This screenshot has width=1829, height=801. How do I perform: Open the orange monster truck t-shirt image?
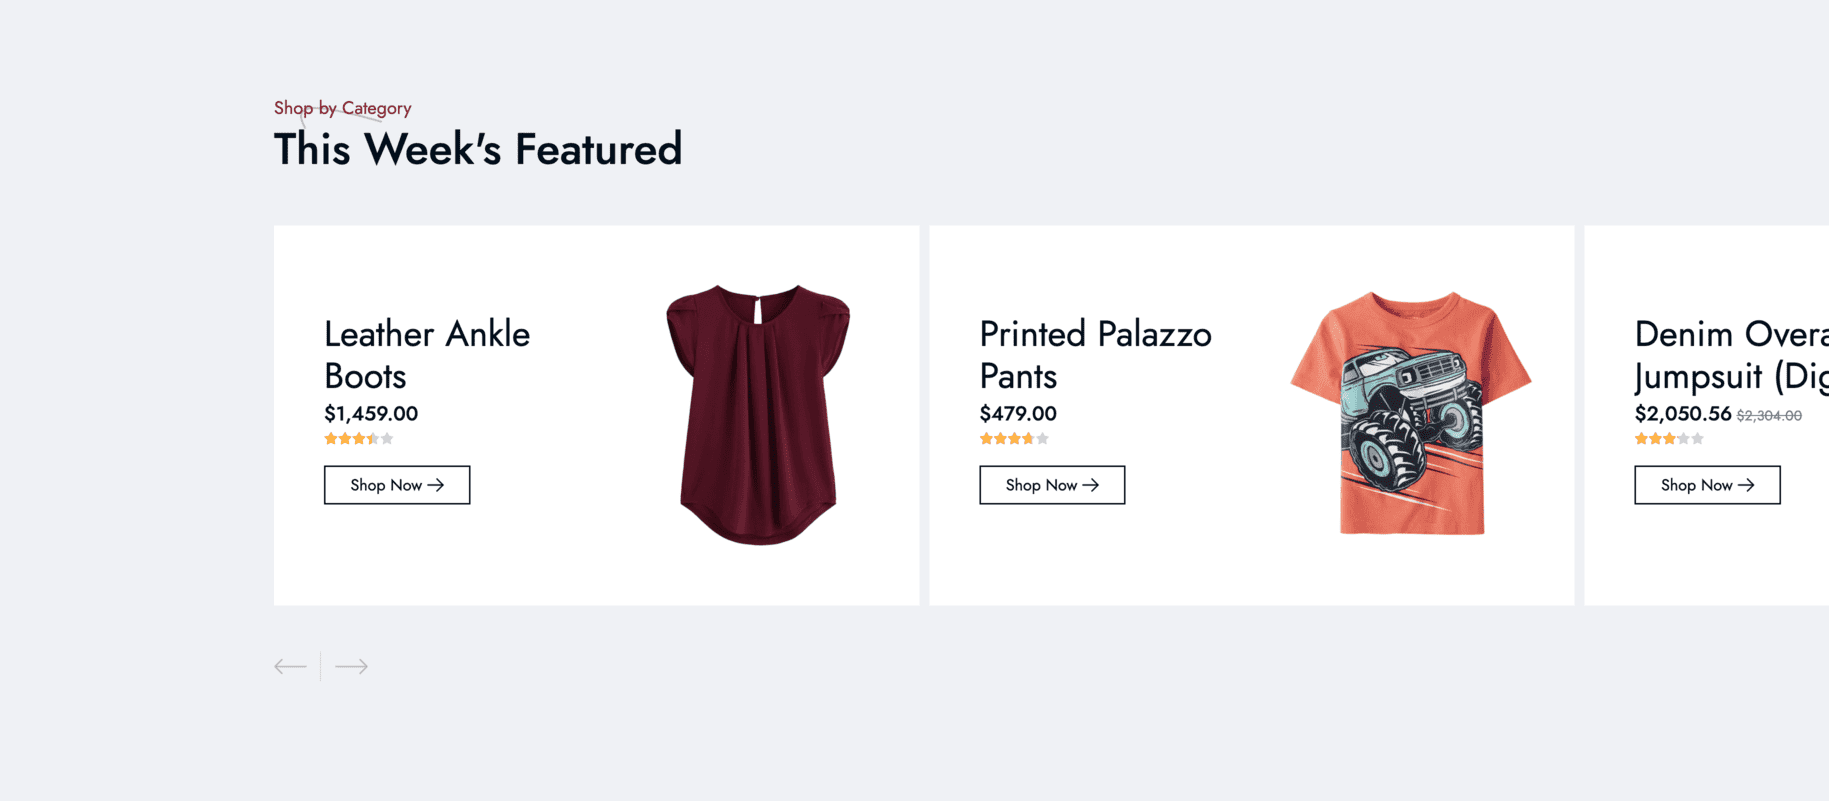(x=1410, y=413)
